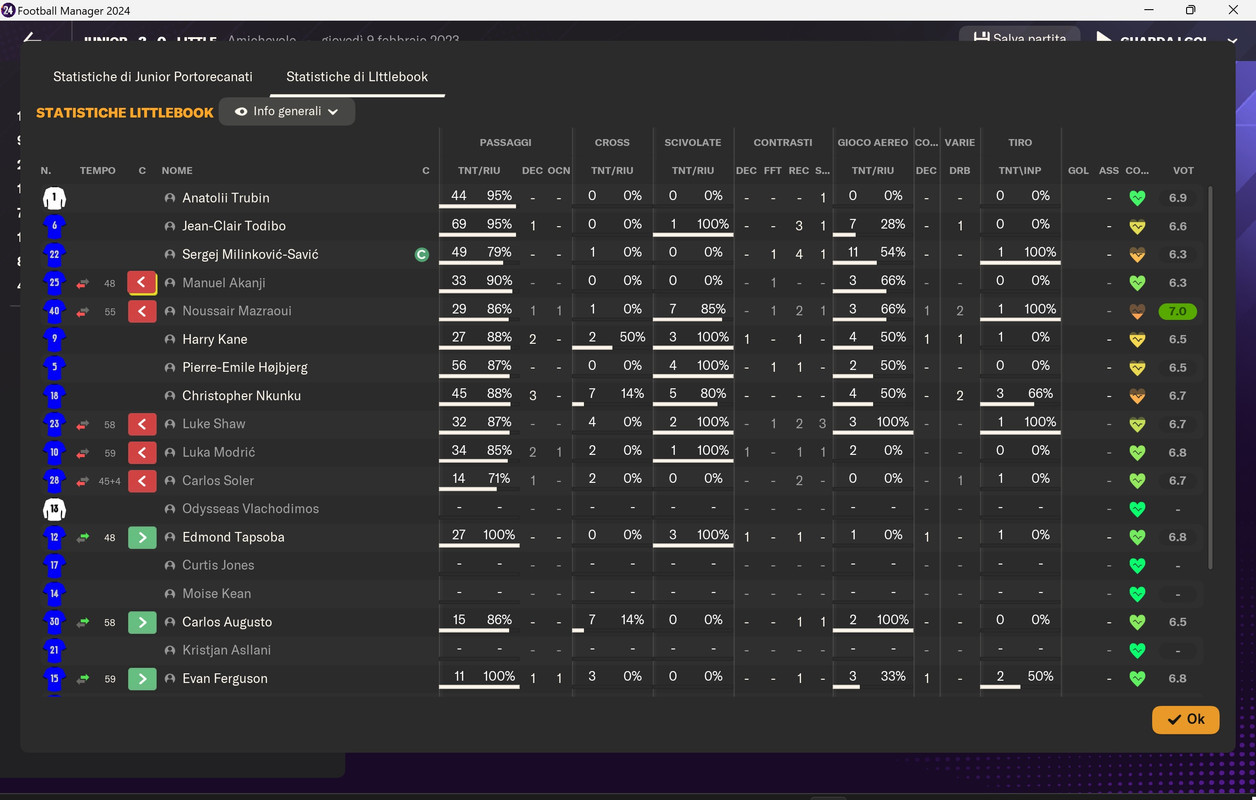Image resolution: width=1256 pixels, height=800 pixels.
Task: Click Milinković-Savić's number 22 shirt icon
Action: pyautogui.click(x=54, y=255)
